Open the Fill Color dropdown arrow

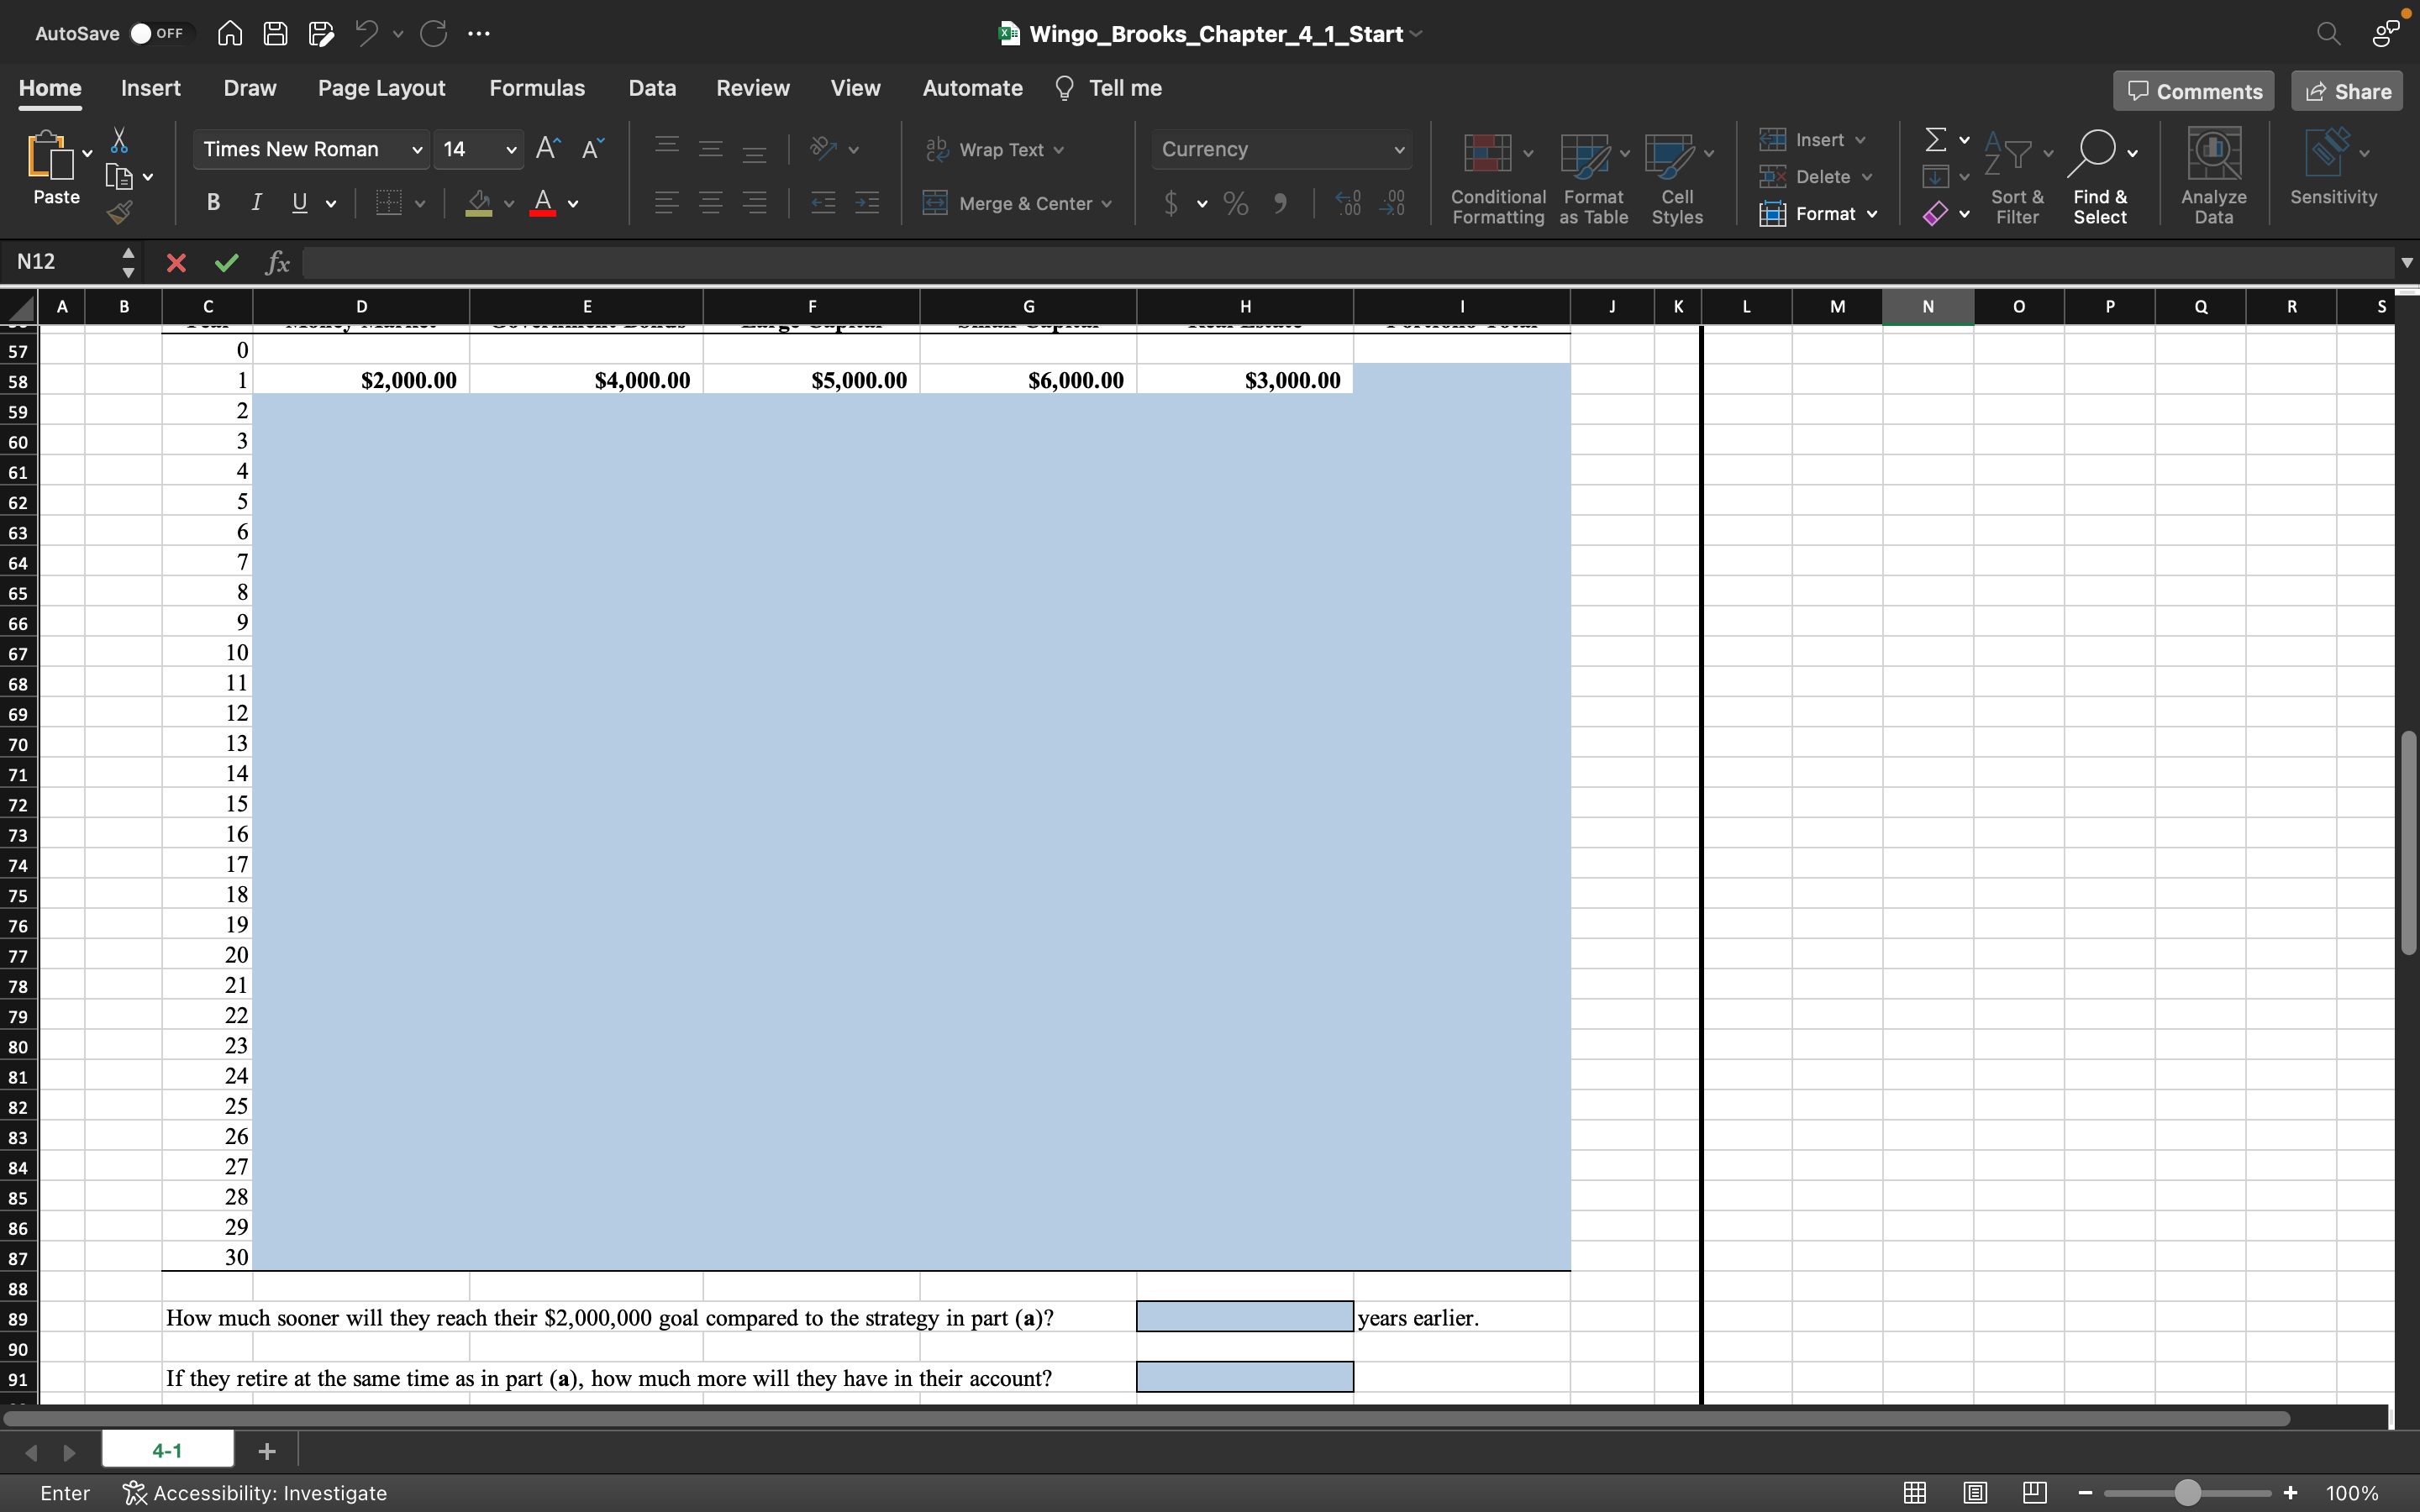click(x=510, y=203)
